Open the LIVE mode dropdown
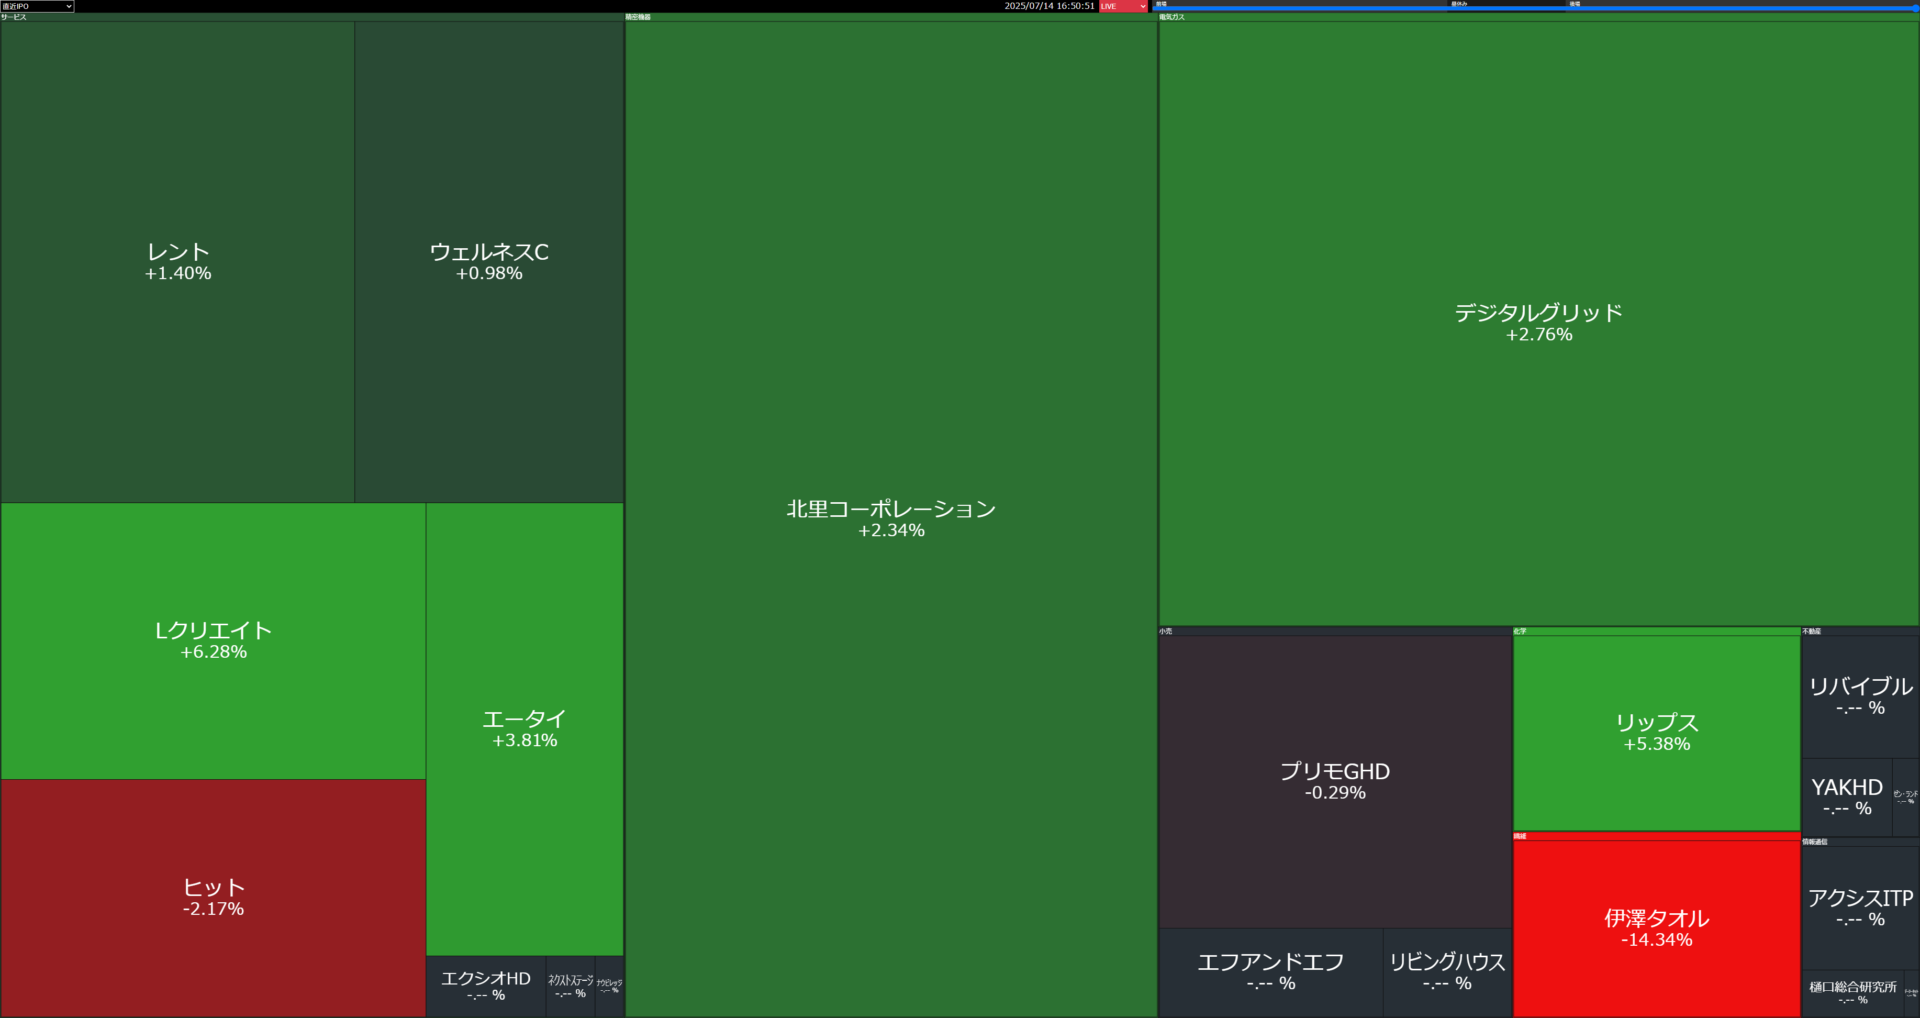This screenshot has height=1018, width=1920. pos(1123,6)
